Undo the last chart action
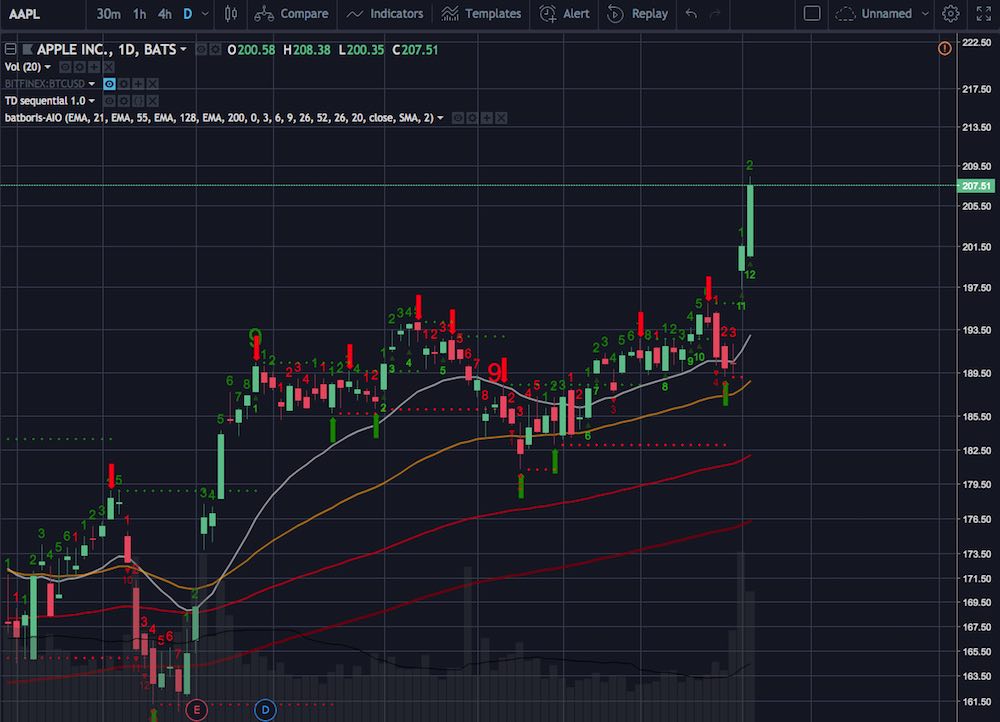Viewport: 1000px width, 722px height. pos(691,13)
